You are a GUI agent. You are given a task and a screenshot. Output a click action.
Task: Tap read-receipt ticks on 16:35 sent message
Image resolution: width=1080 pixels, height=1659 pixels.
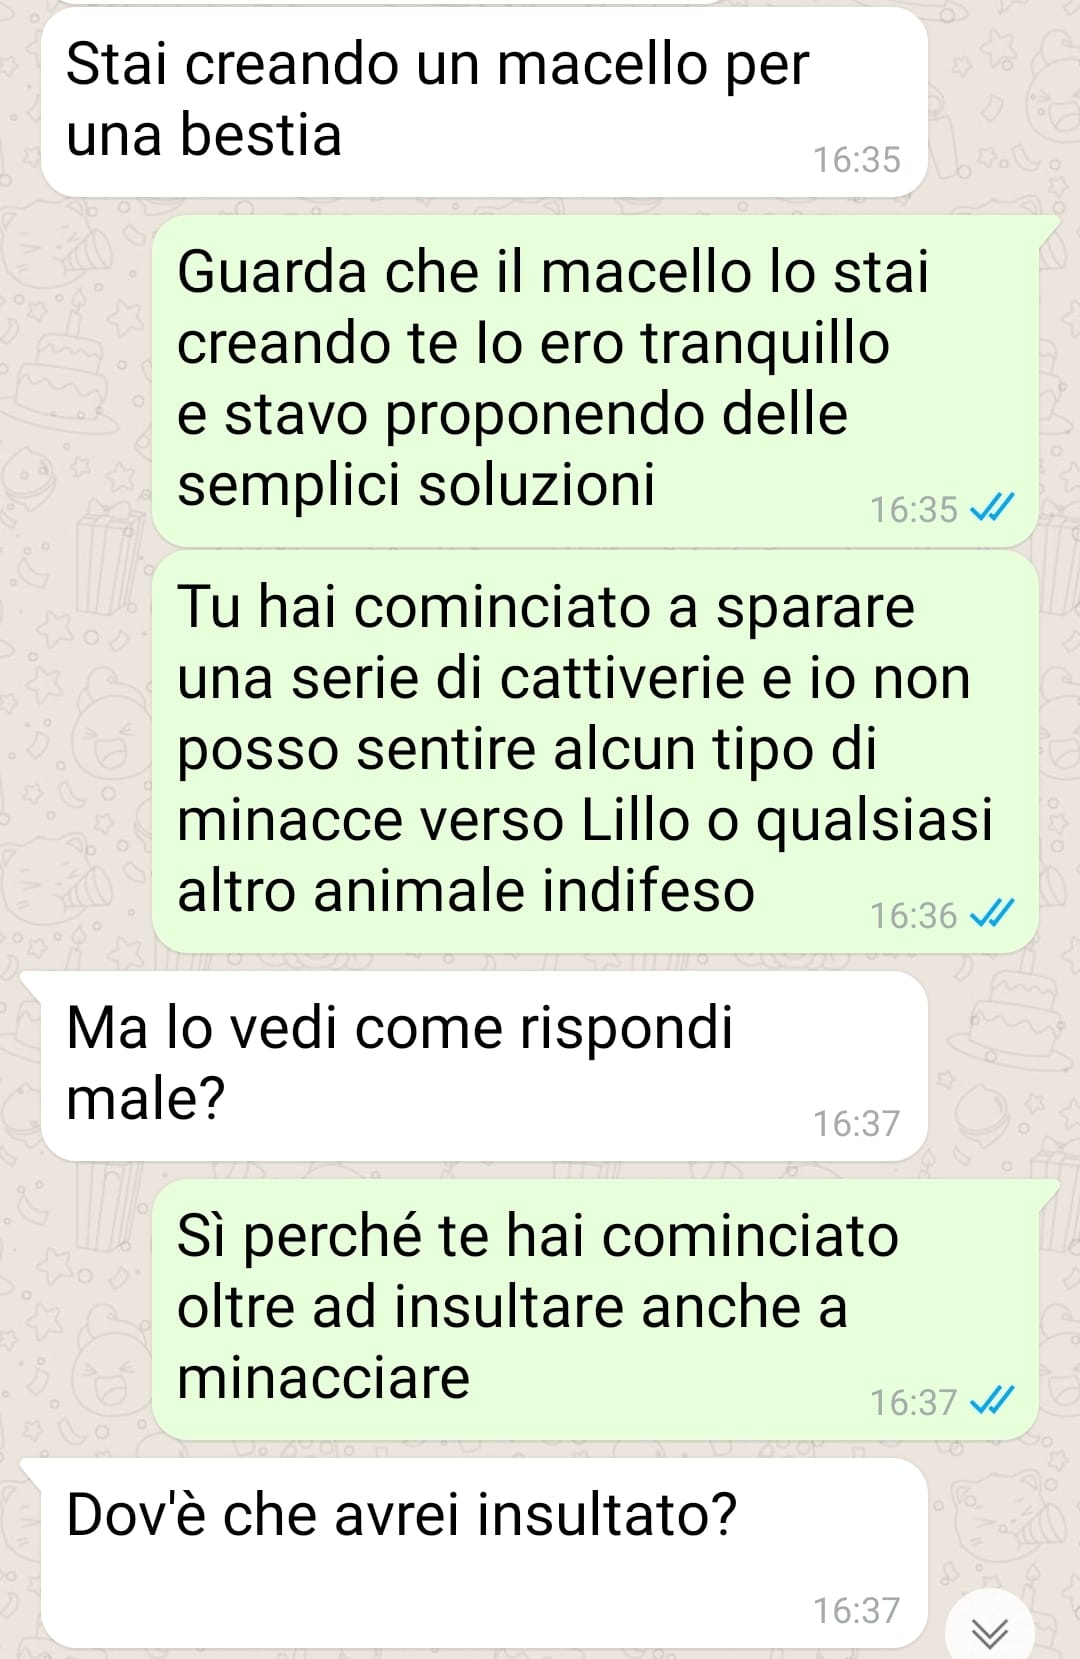993,509
